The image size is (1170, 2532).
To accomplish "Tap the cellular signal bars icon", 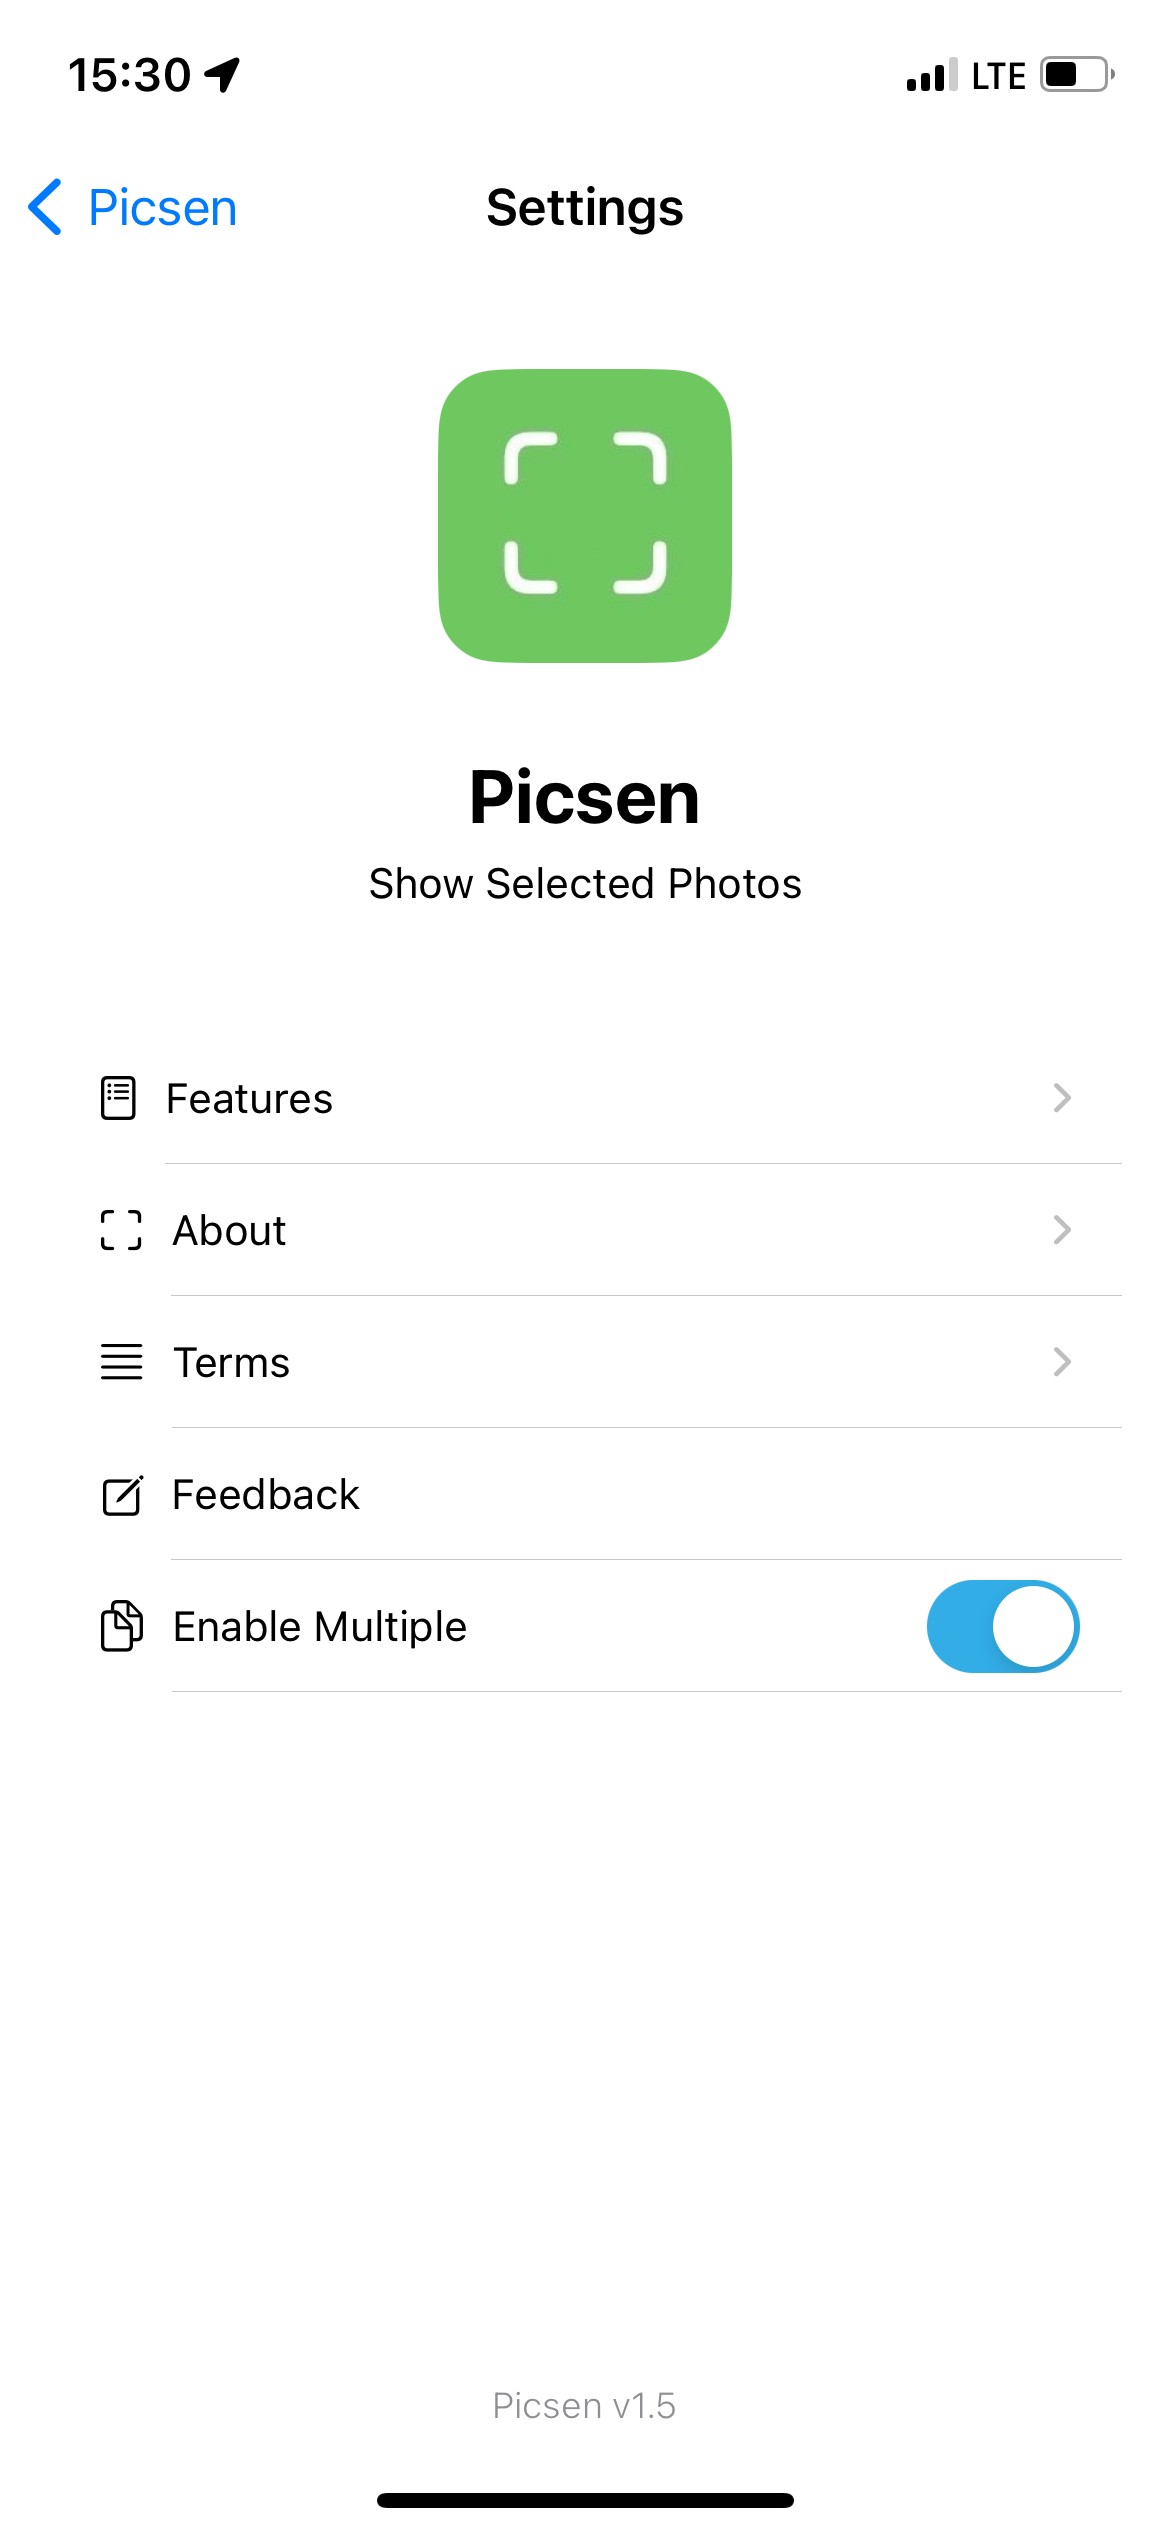I will tap(931, 75).
